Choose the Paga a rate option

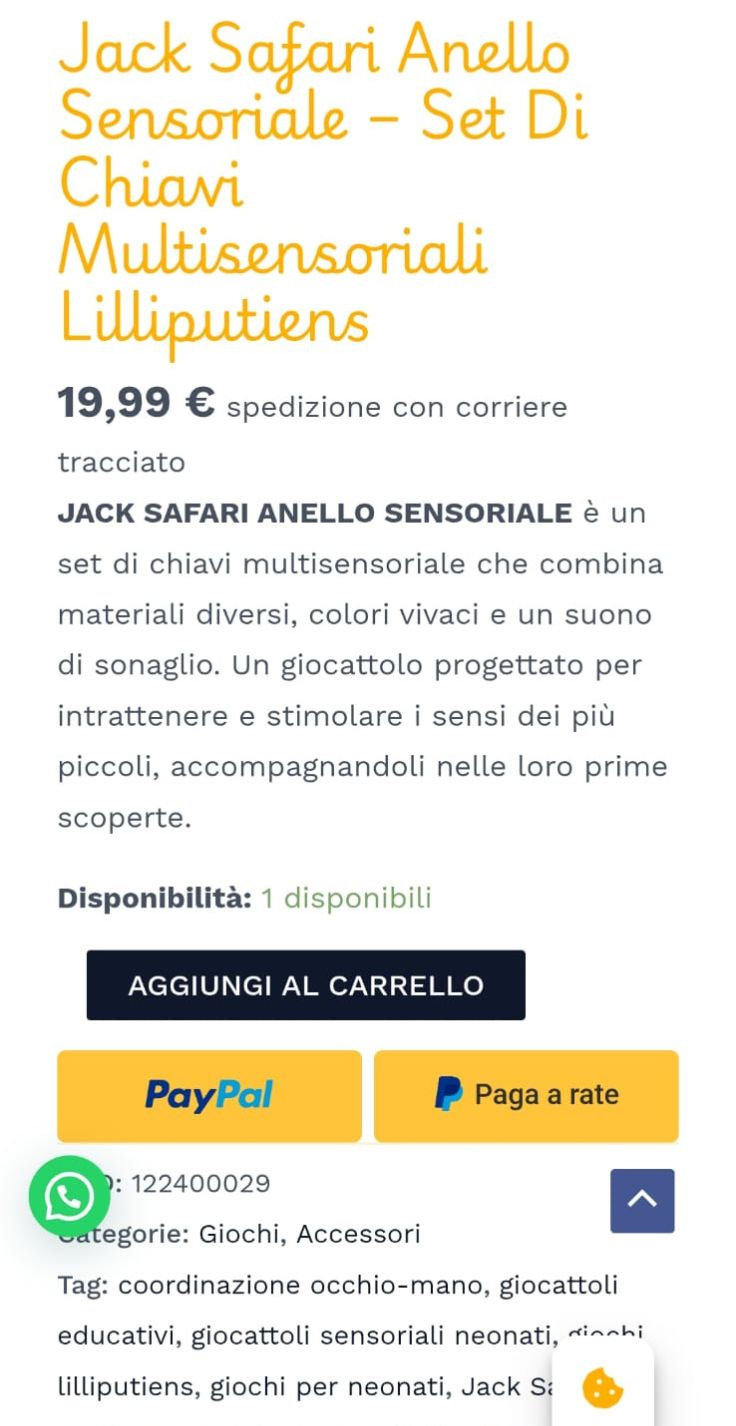coord(526,1095)
